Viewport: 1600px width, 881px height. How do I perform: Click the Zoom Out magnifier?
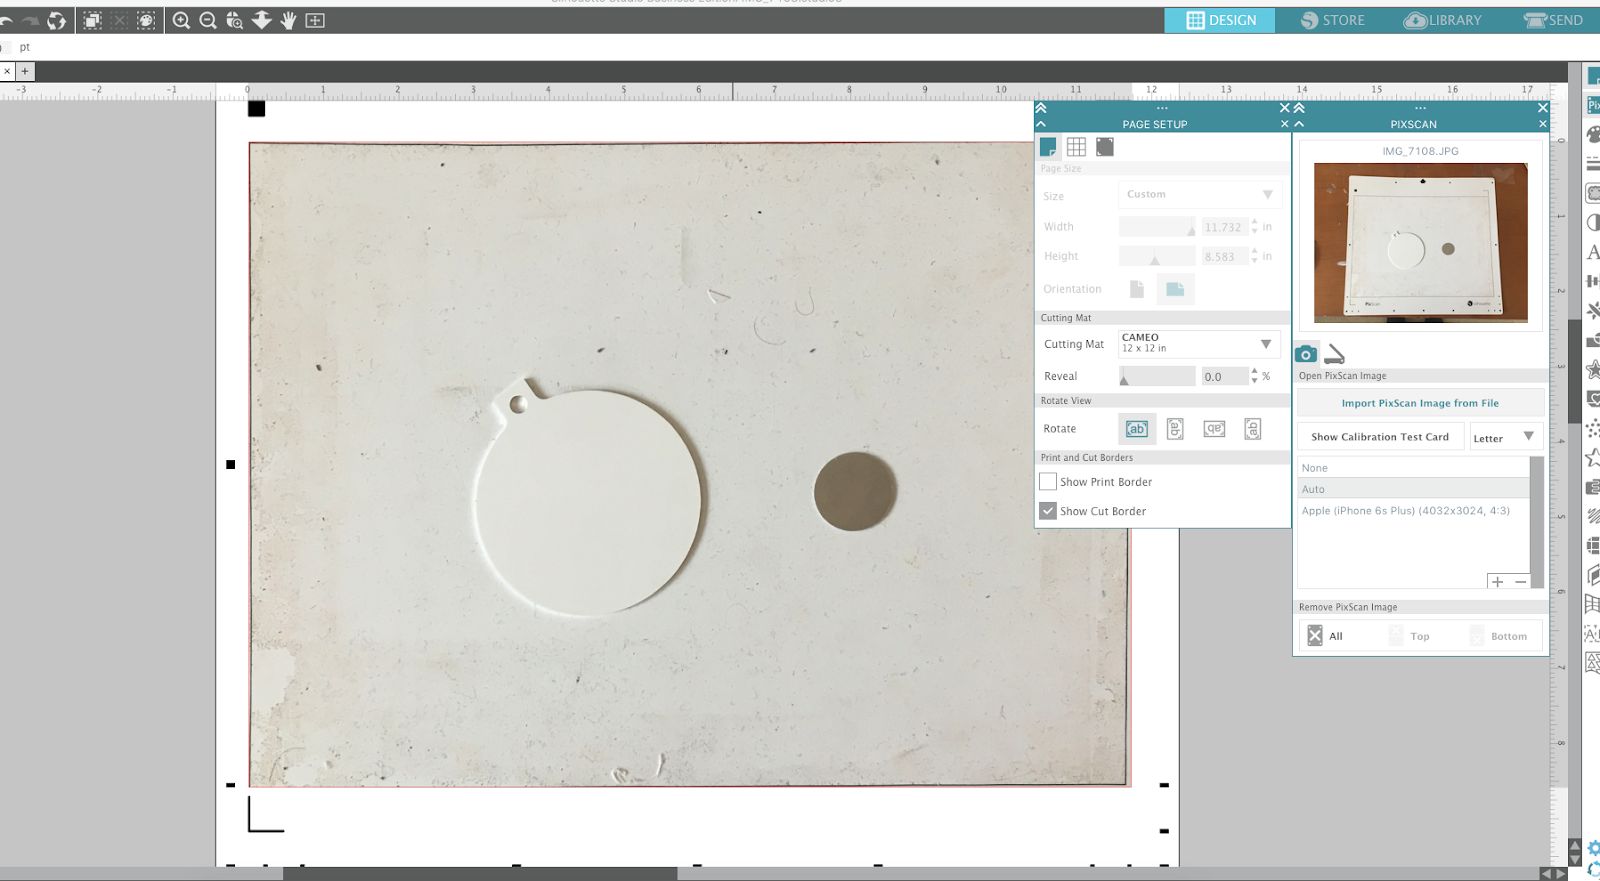208,20
